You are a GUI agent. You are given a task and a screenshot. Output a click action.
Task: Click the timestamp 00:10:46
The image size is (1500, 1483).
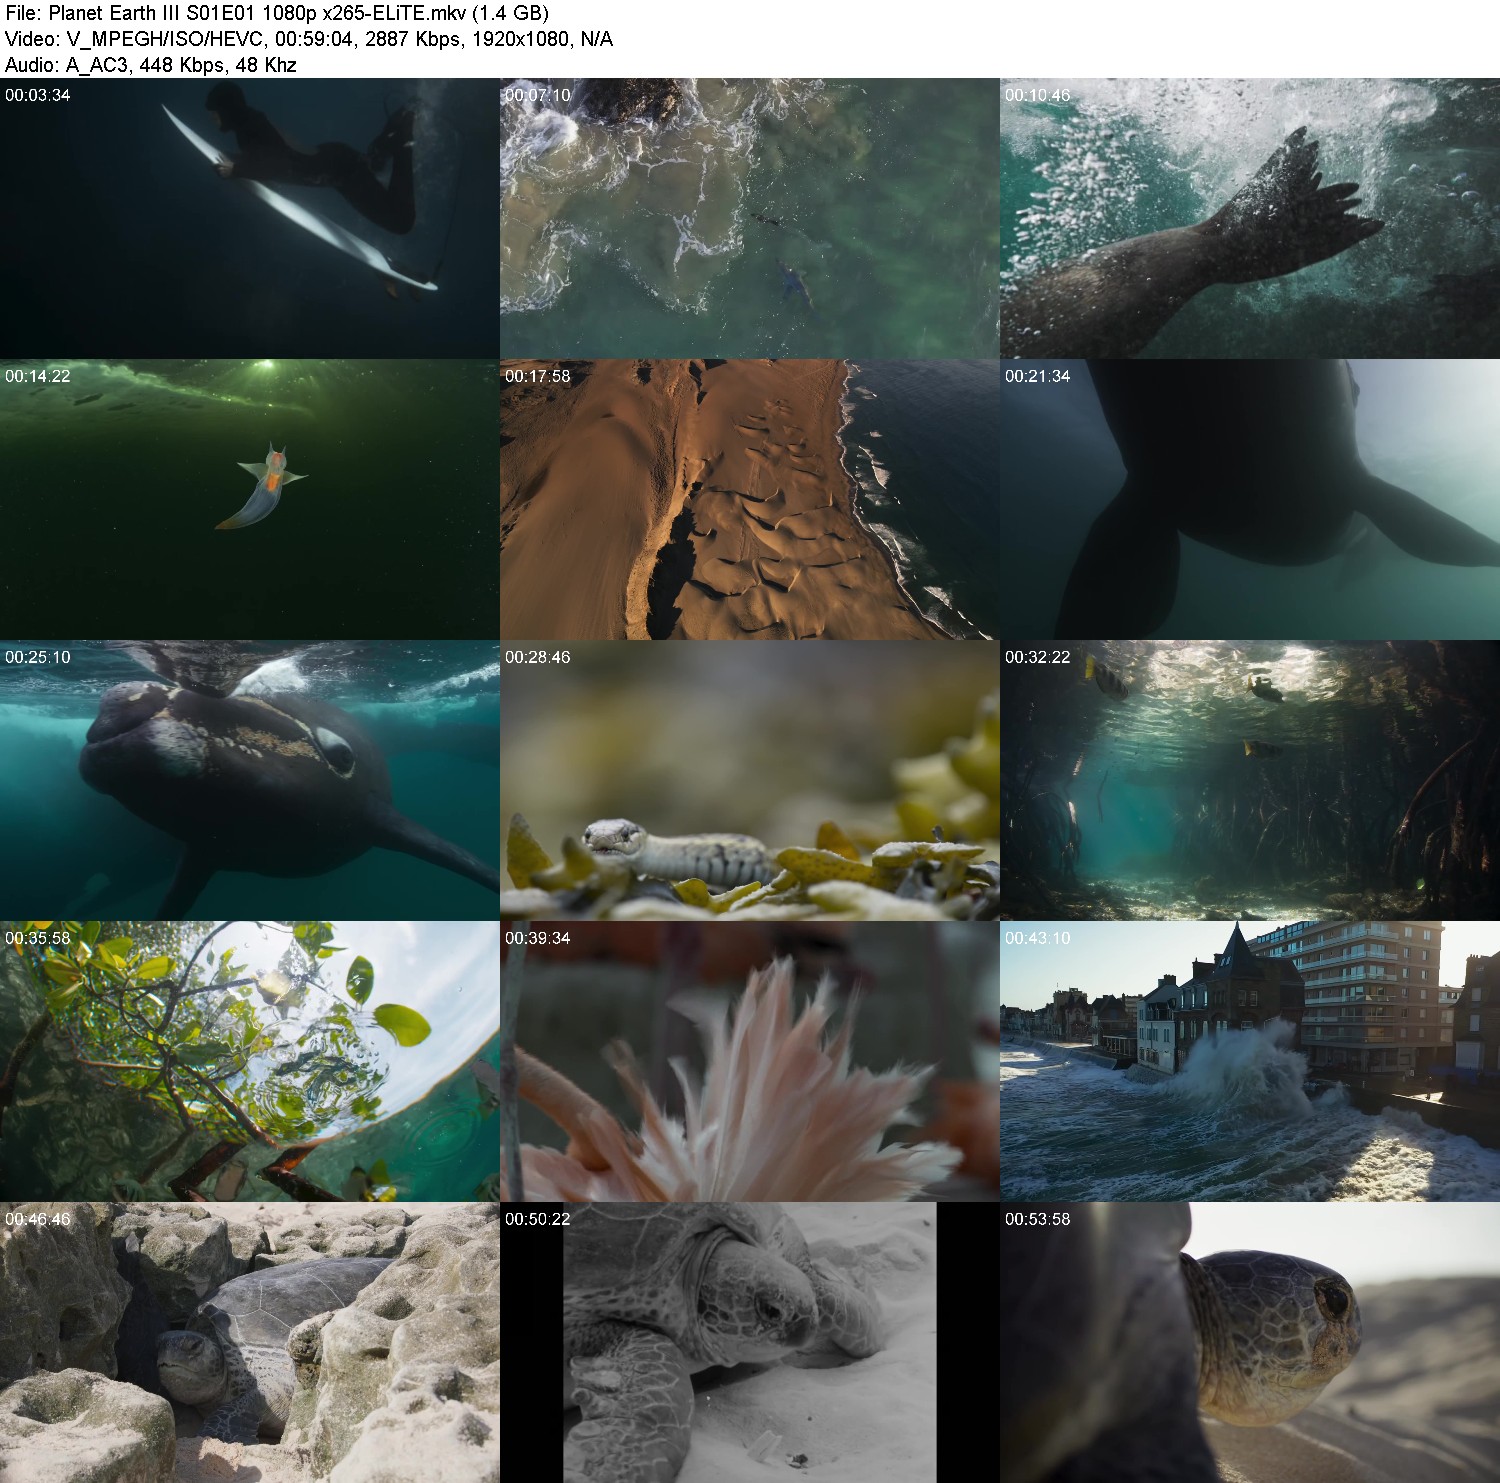coord(1038,95)
